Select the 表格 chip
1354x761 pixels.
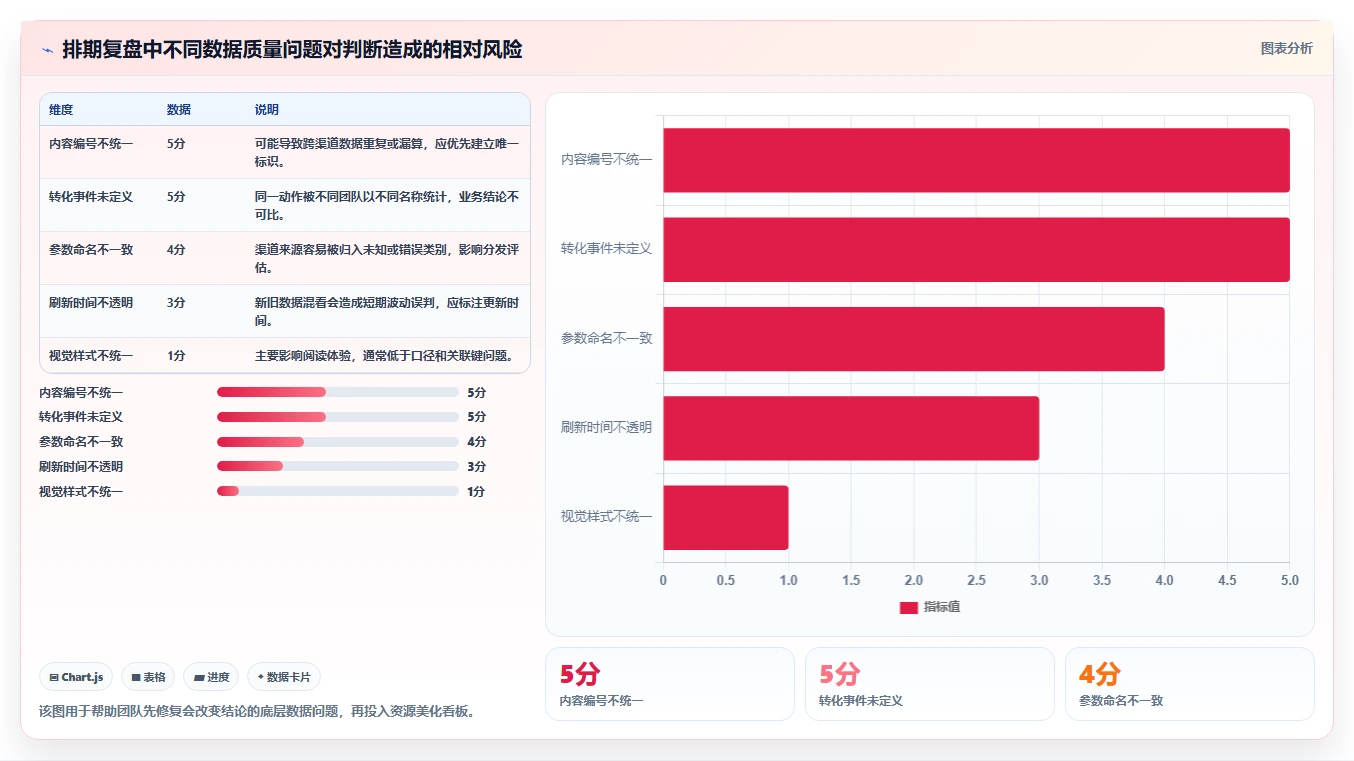pyautogui.click(x=148, y=677)
